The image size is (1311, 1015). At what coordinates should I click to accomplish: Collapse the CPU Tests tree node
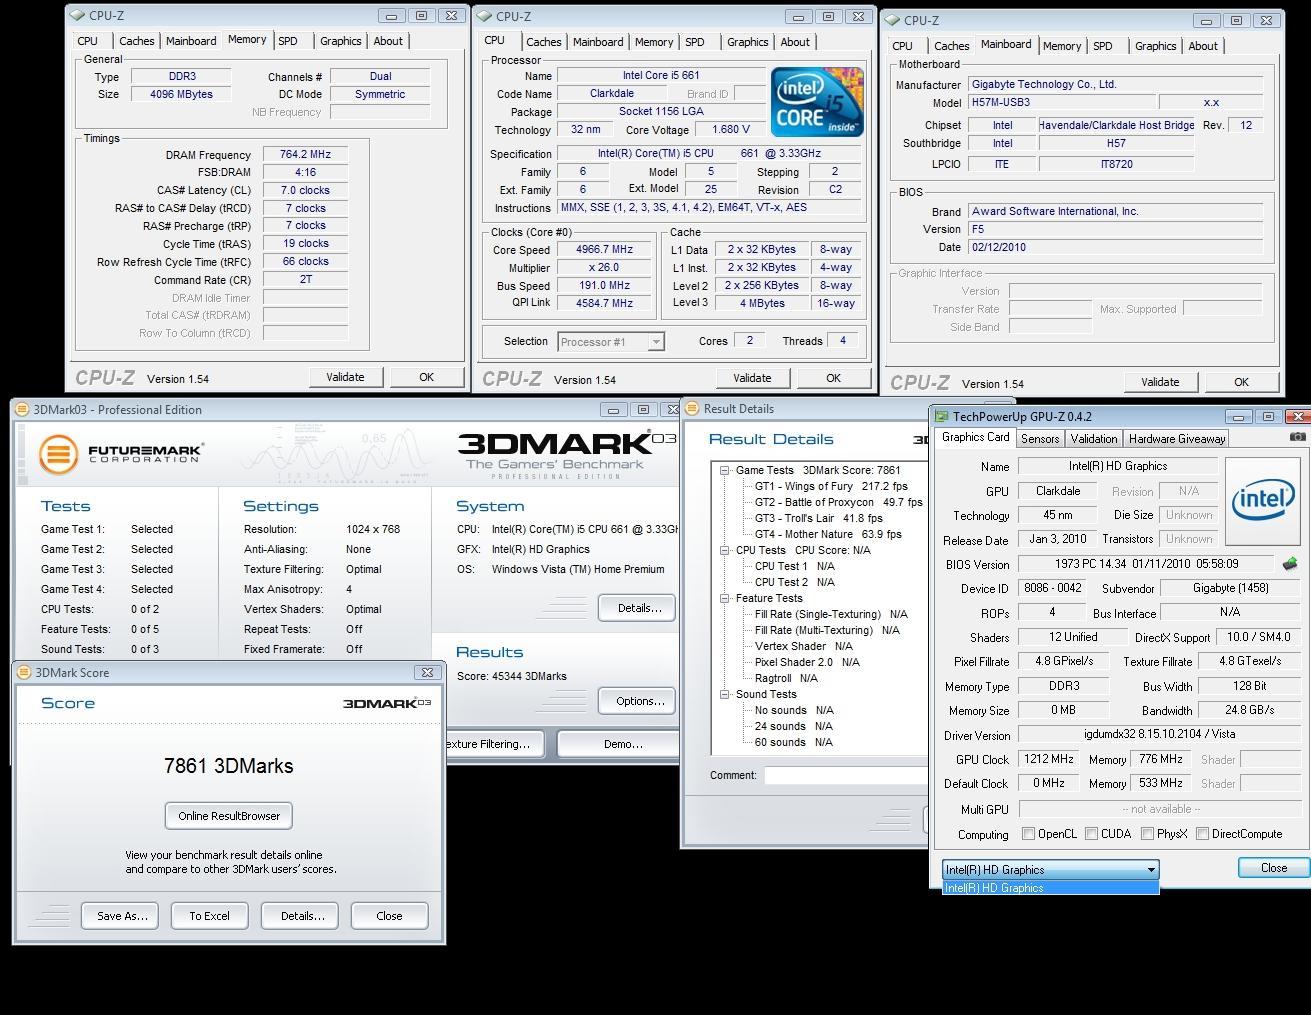tap(724, 550)
